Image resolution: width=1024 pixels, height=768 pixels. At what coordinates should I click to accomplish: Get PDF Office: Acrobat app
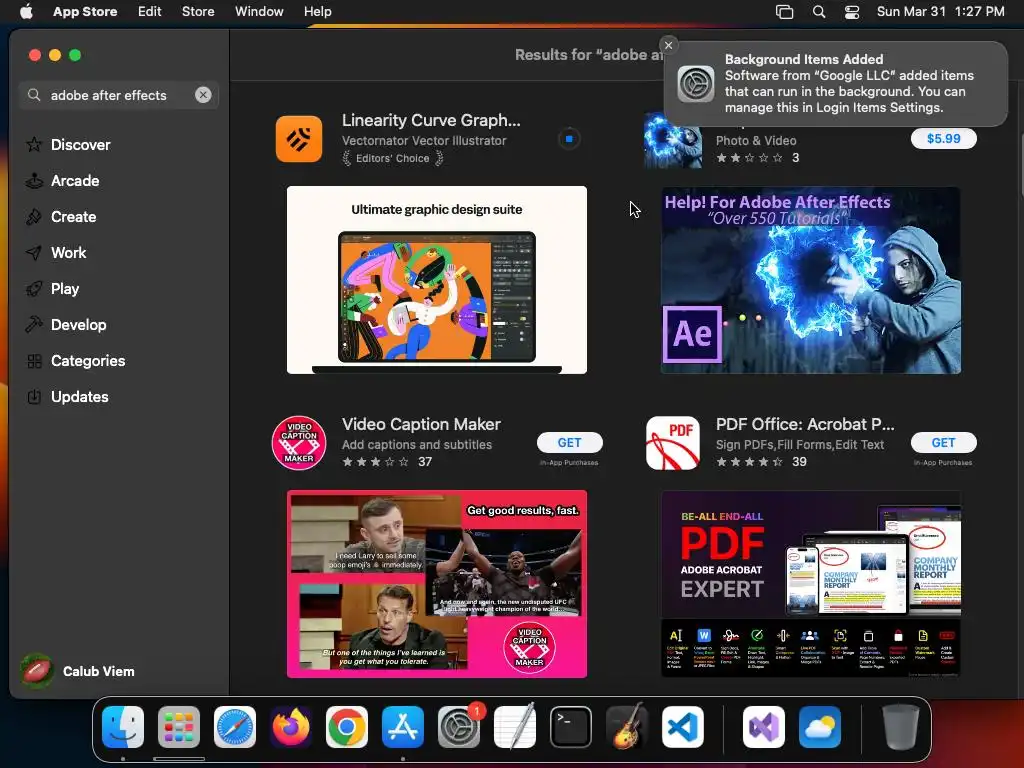pos(943,442)
